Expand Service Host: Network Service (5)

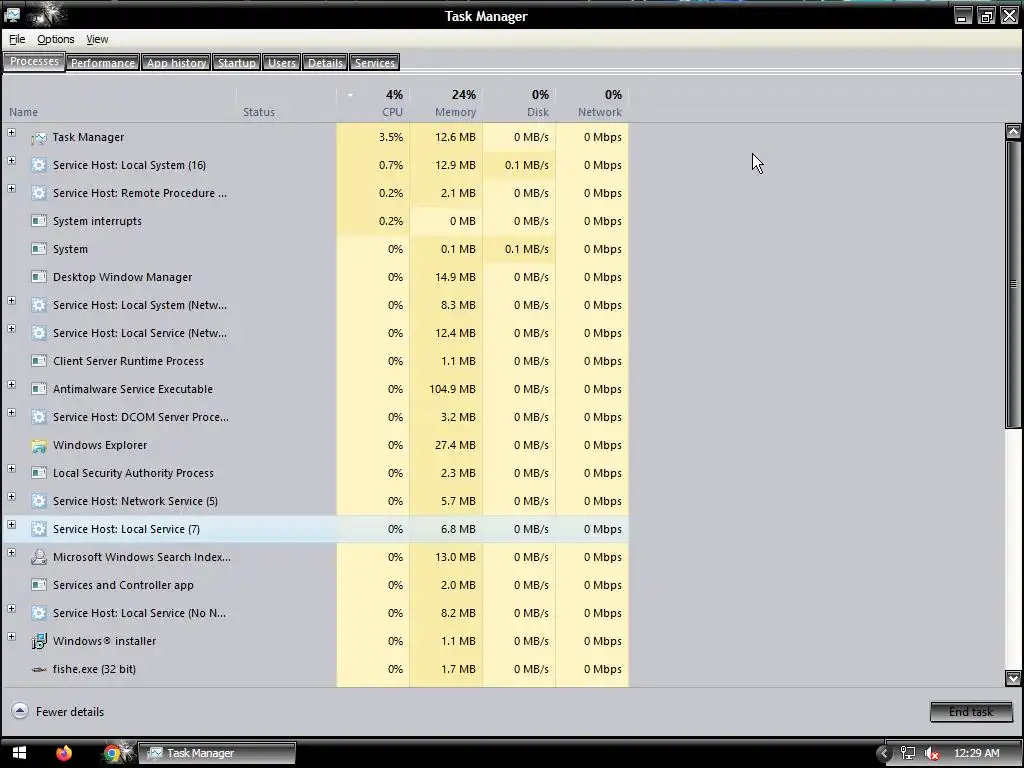click(x=12, y=497)
